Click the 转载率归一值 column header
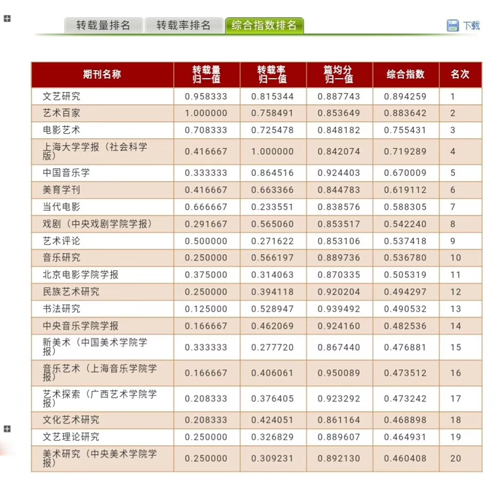The width and height of the screenshot is (500, 486). [x=273, y=74]
